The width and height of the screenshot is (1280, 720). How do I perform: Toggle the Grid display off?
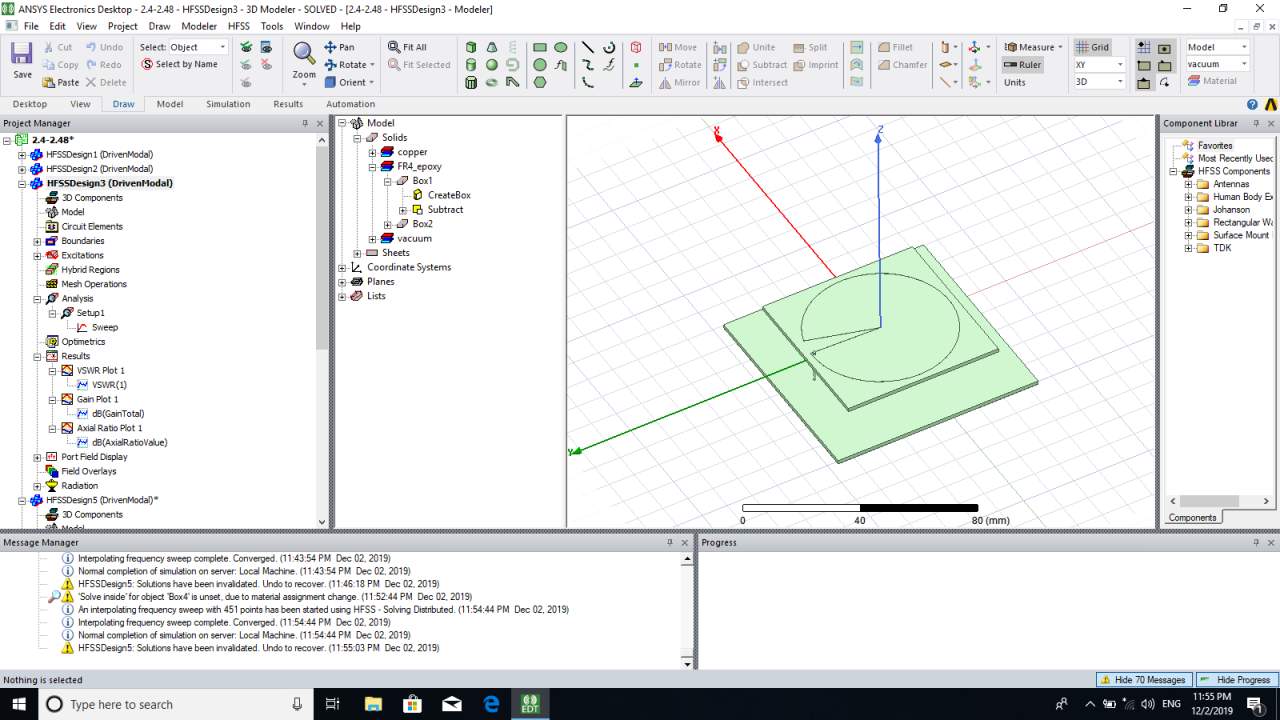[1092, 47]
